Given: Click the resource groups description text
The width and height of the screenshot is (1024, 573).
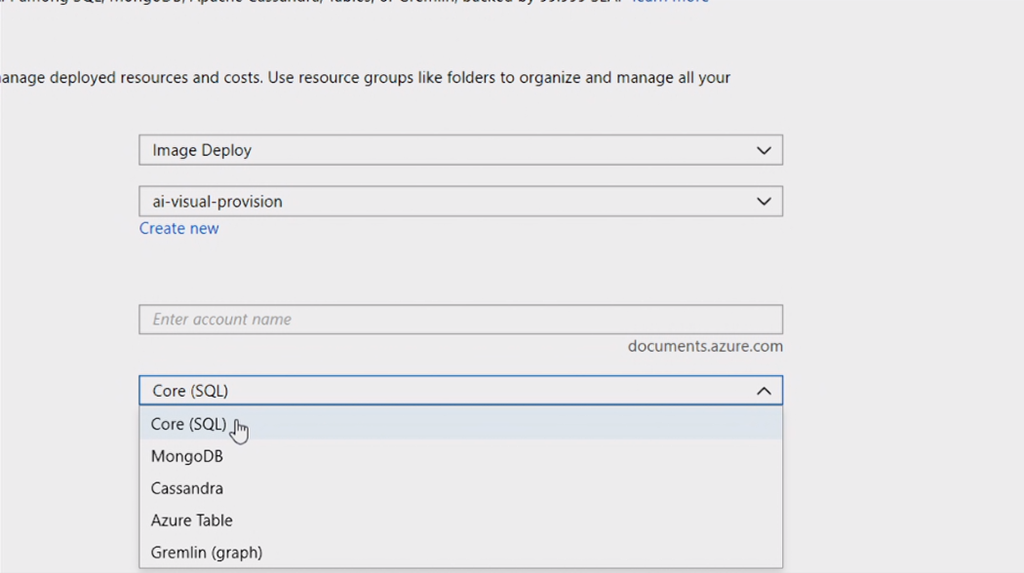Looking at the screenshot, I should click(365, 77).
